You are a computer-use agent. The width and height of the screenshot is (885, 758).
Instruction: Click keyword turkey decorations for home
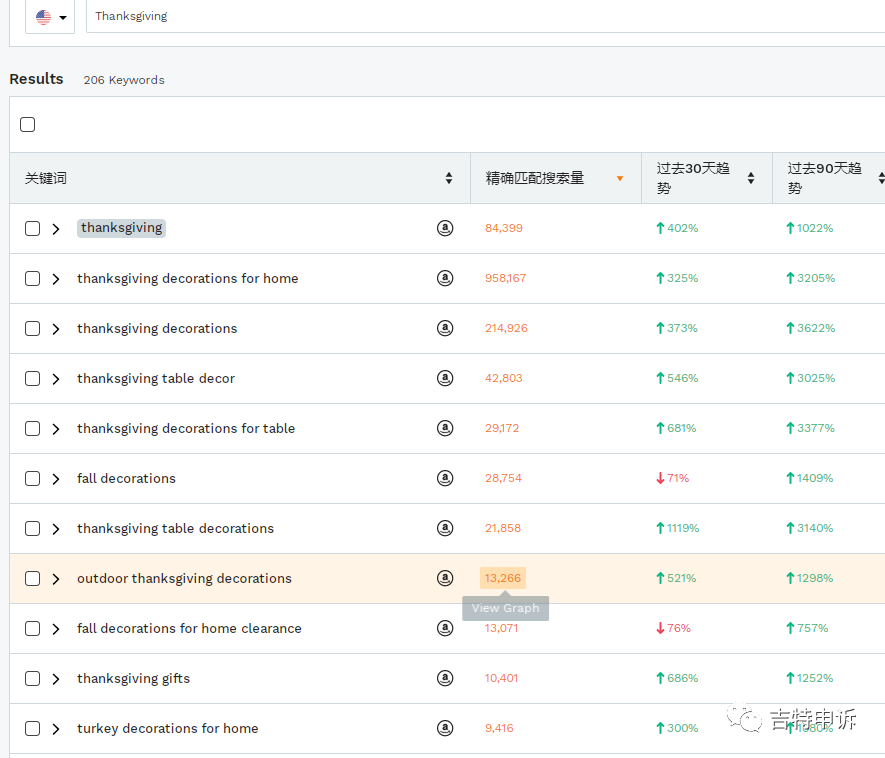168,728
